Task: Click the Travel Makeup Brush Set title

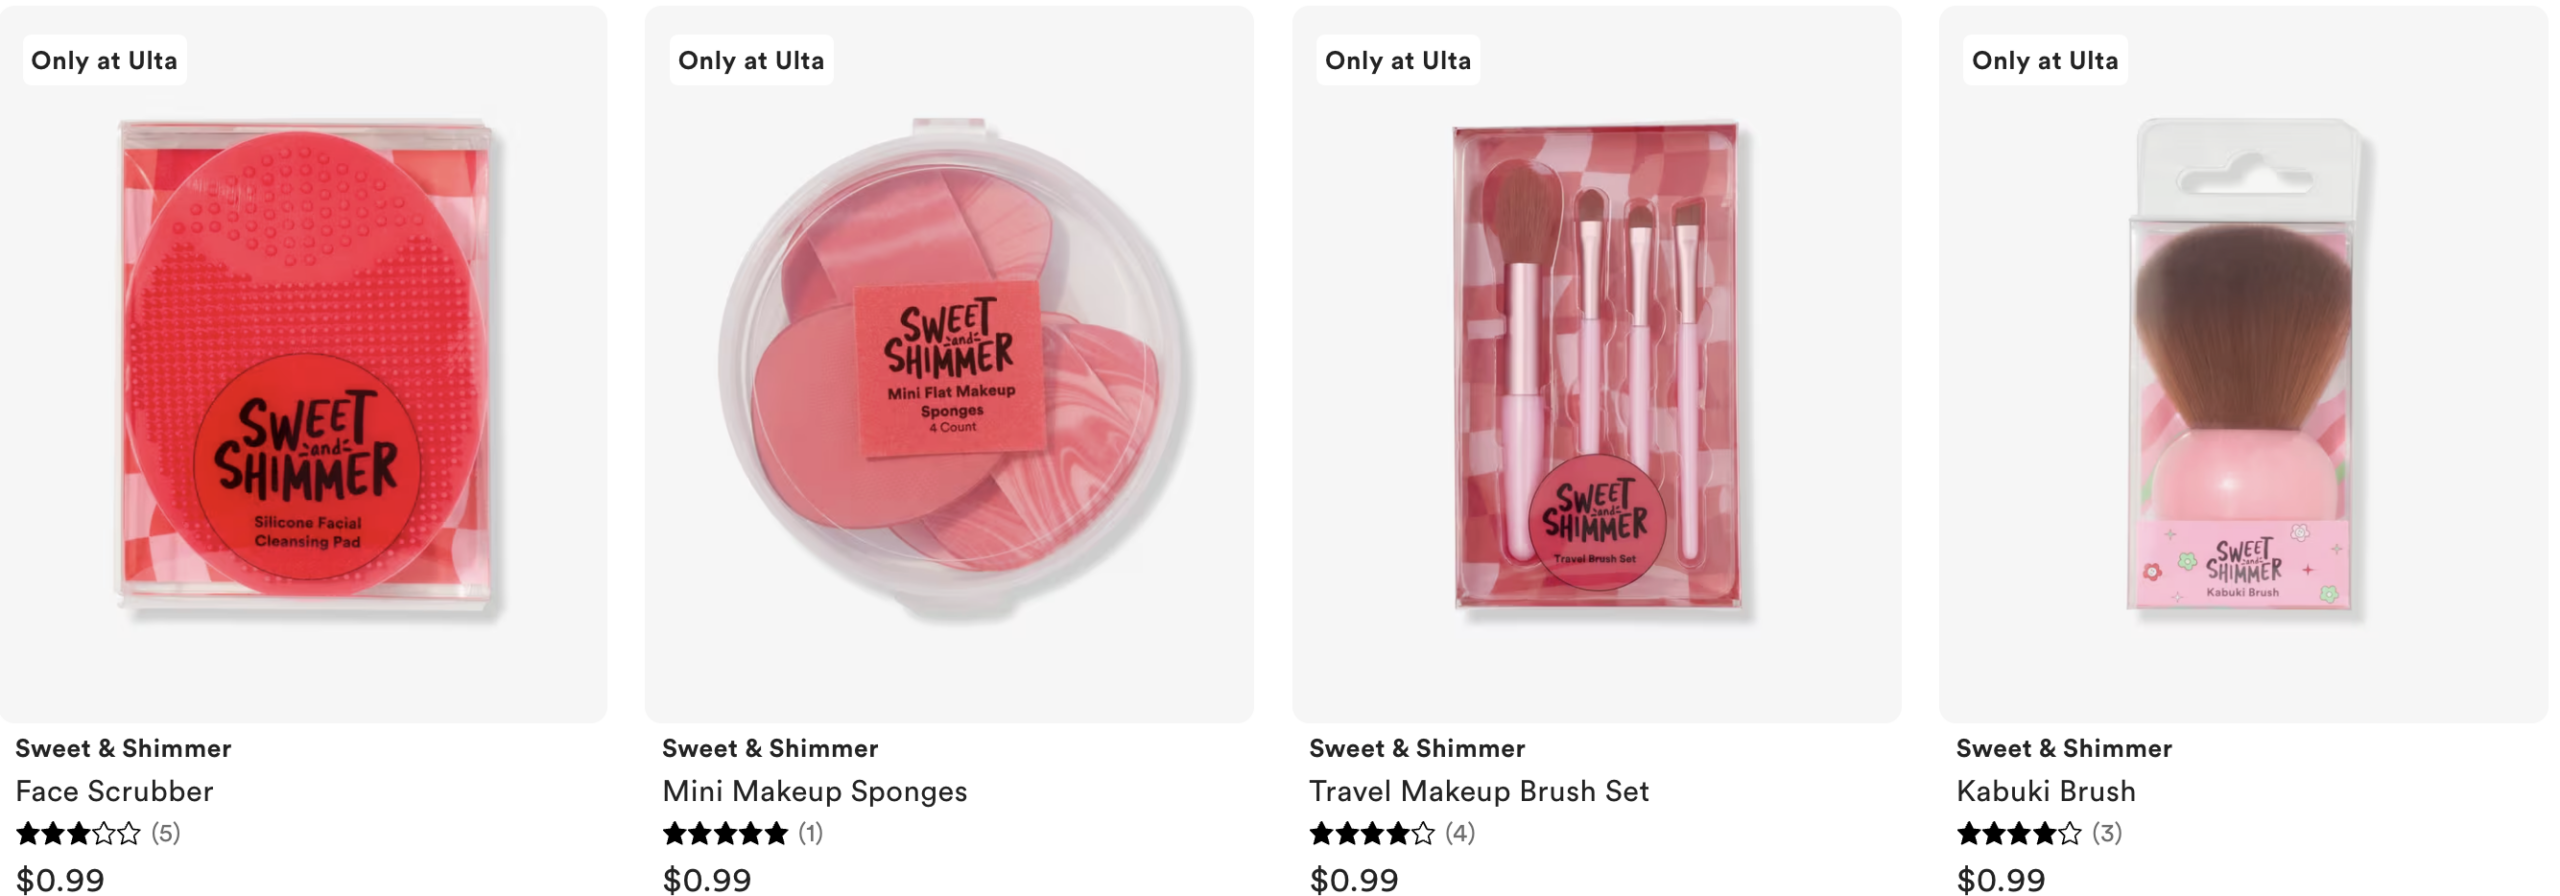Action: coord(1479,791)
